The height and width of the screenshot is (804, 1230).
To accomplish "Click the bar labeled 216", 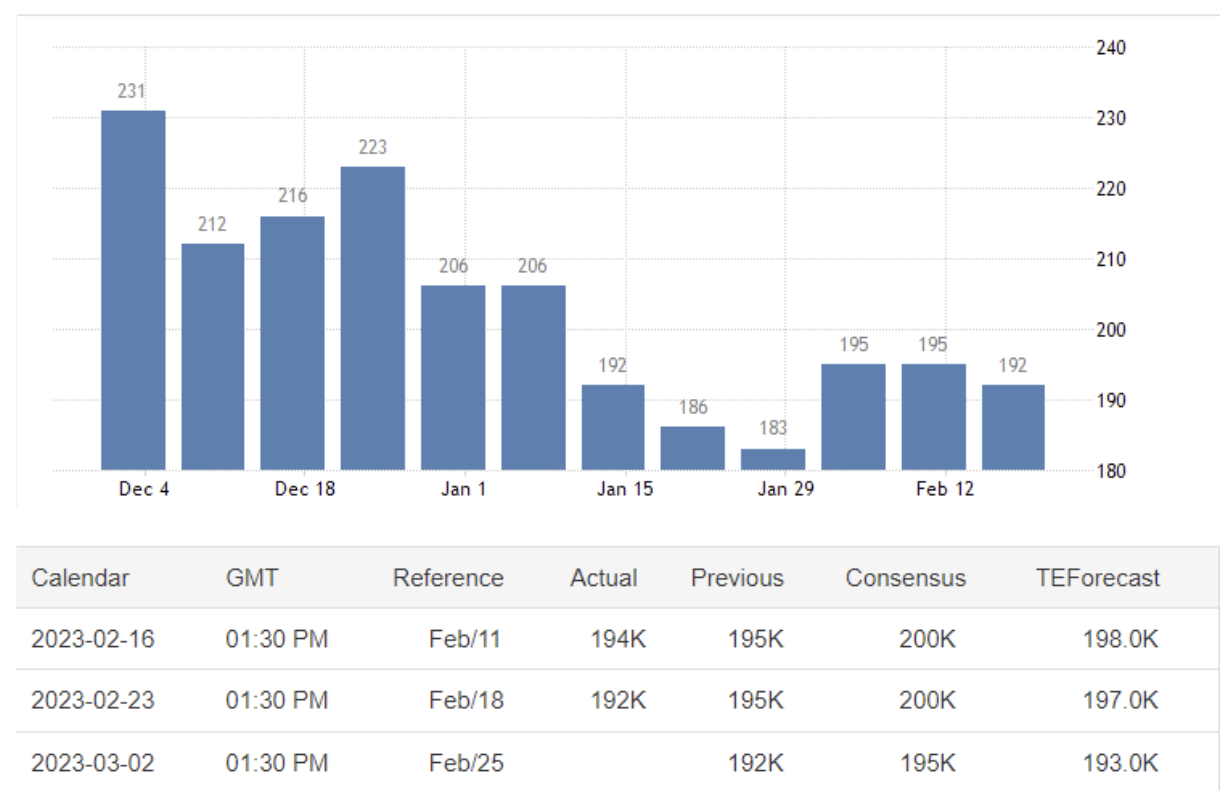I will tap(292, 343).
